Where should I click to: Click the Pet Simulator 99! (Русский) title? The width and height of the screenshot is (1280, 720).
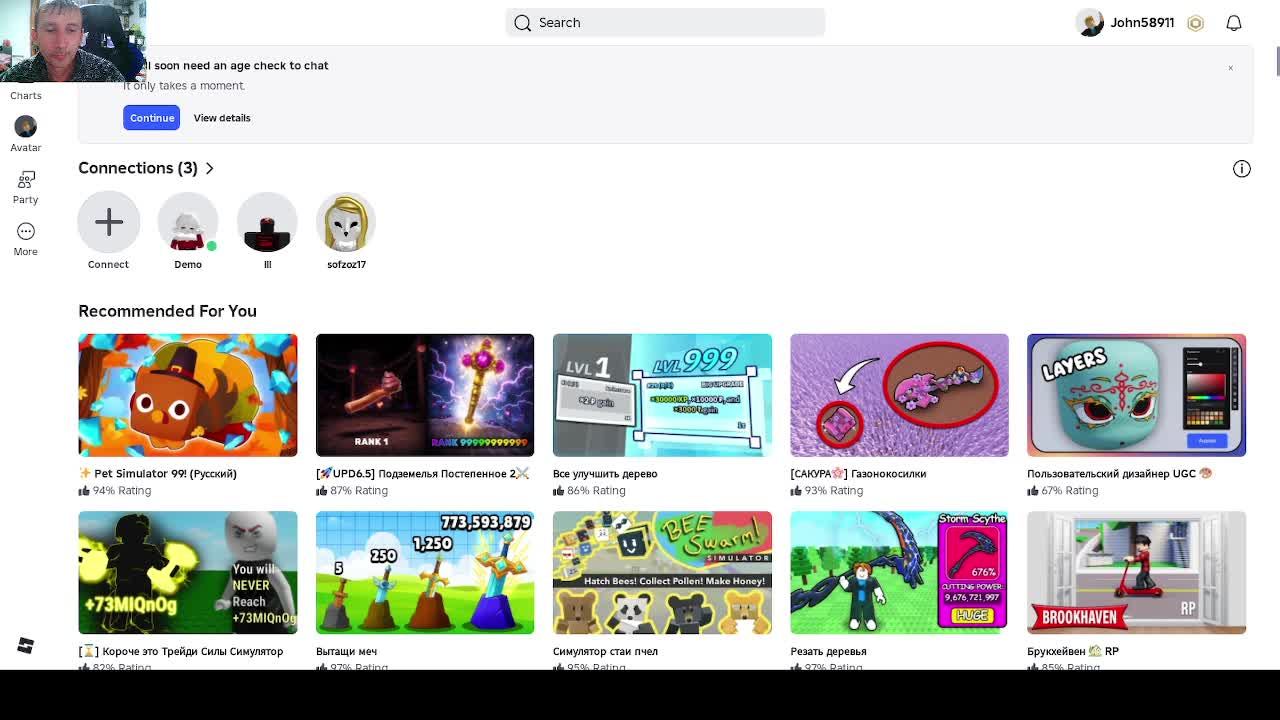pyautogui.click(x=158, y=474)
